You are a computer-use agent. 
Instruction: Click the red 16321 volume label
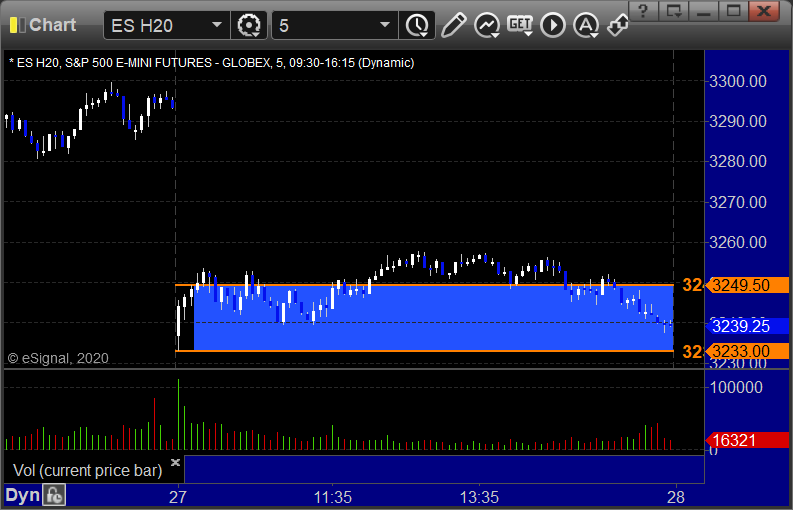746,440
